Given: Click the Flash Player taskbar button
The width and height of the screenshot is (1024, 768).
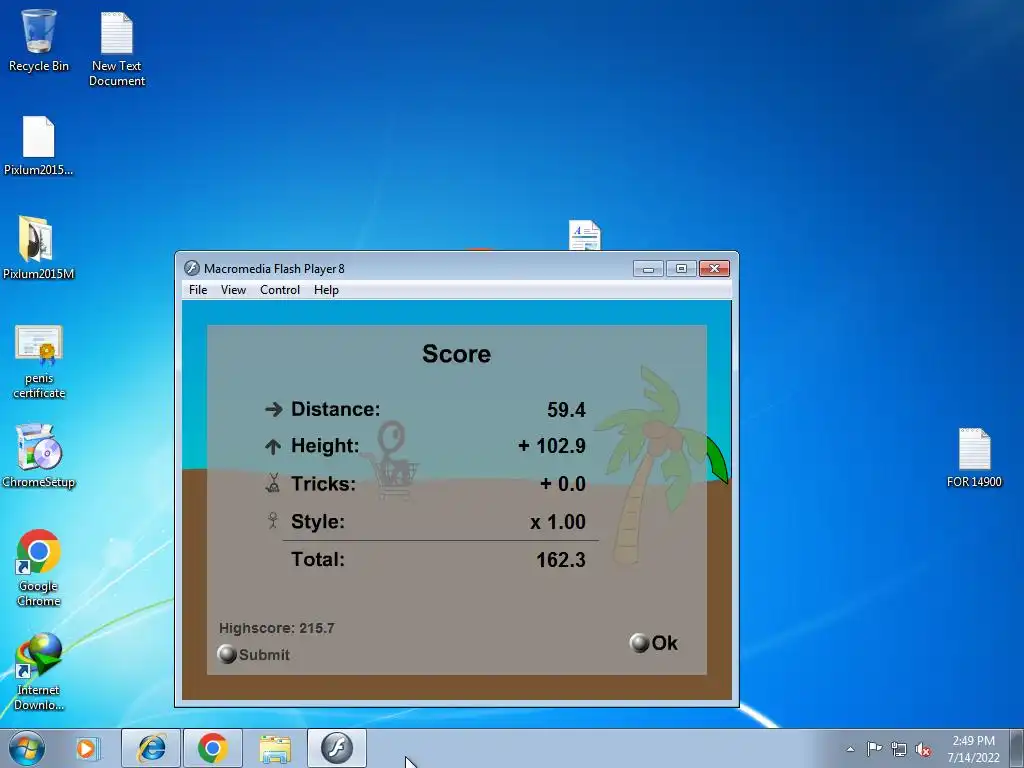Looking at the screenshot, I should [337, 748].
